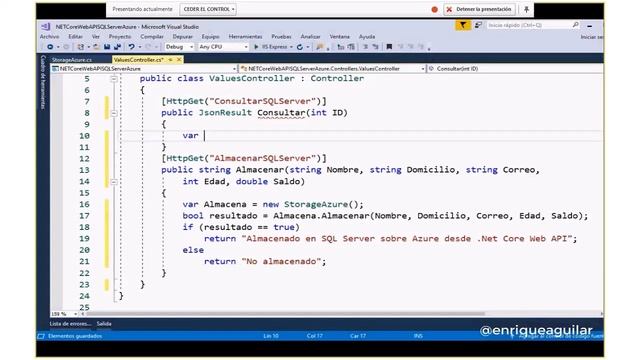
Task: Click the New Project toolbar icon
Action: 80,47
